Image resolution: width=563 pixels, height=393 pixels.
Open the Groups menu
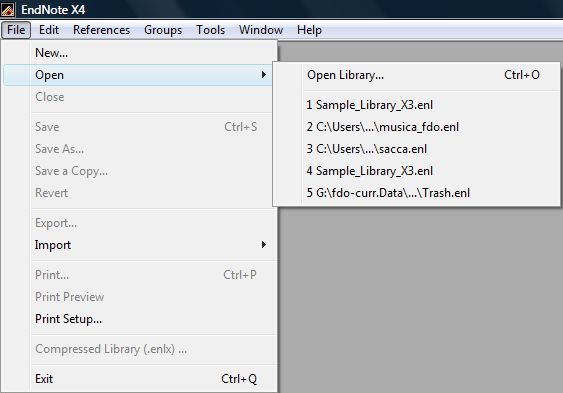(x=163, y=30)
